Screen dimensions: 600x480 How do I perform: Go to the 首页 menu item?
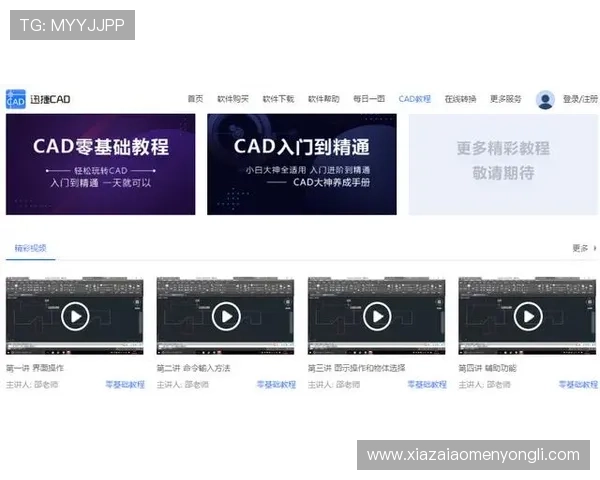(195, 99)
